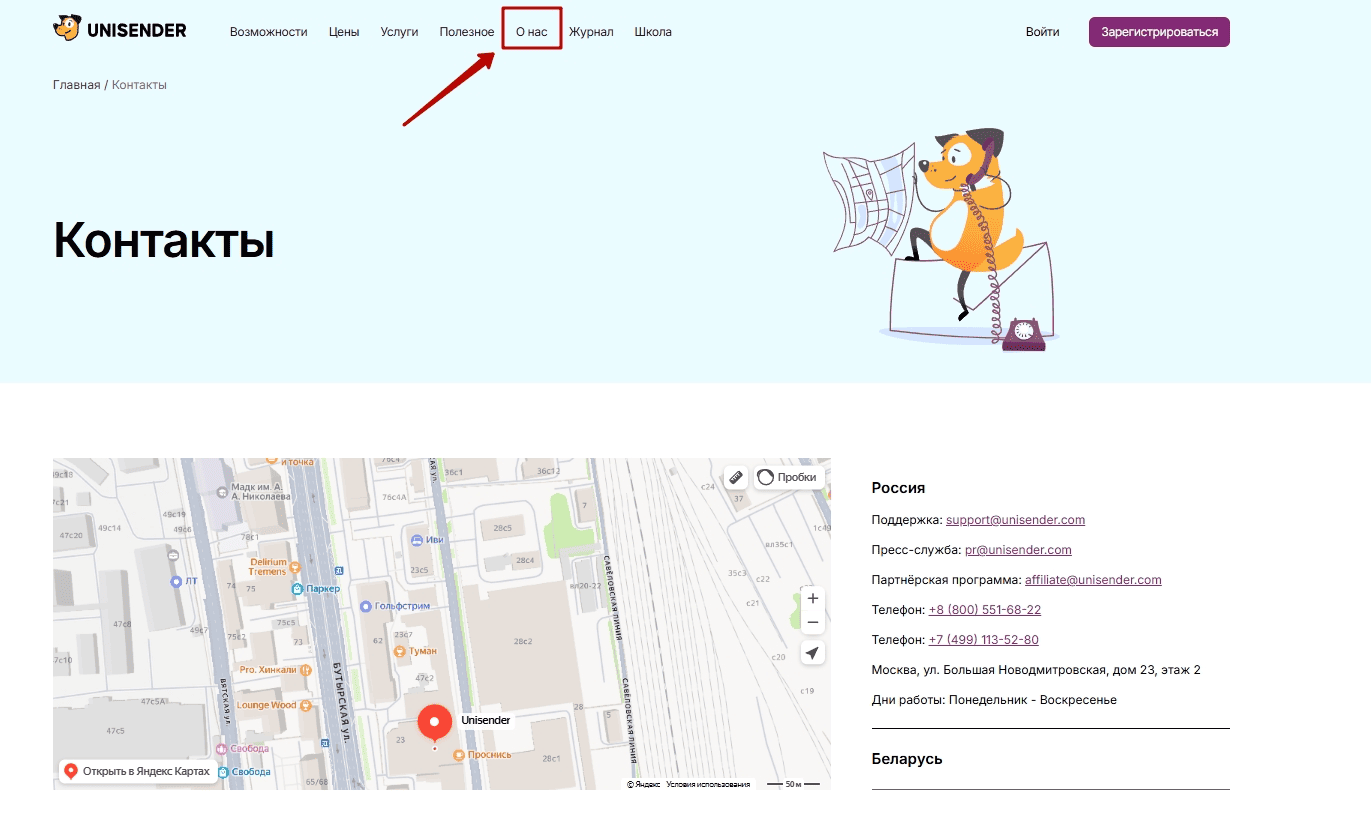Click the Зарегистрироваться button

coord(1159,32)
